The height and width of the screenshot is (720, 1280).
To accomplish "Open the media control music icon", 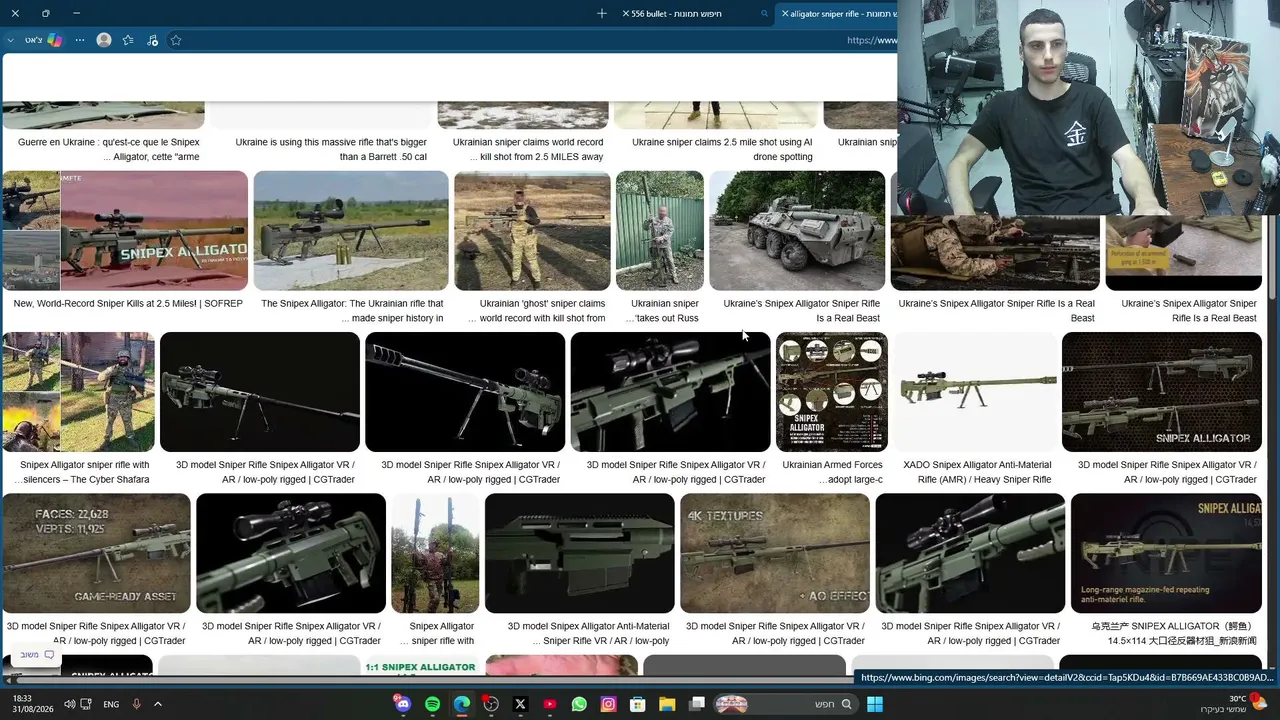I will tap(152, 40).
